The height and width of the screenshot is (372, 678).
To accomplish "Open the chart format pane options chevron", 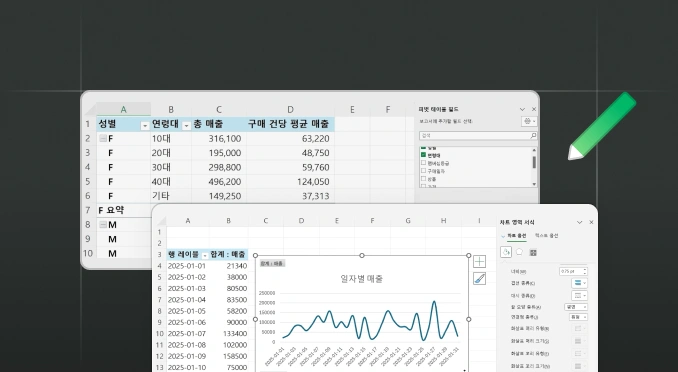I will (579, 222).
